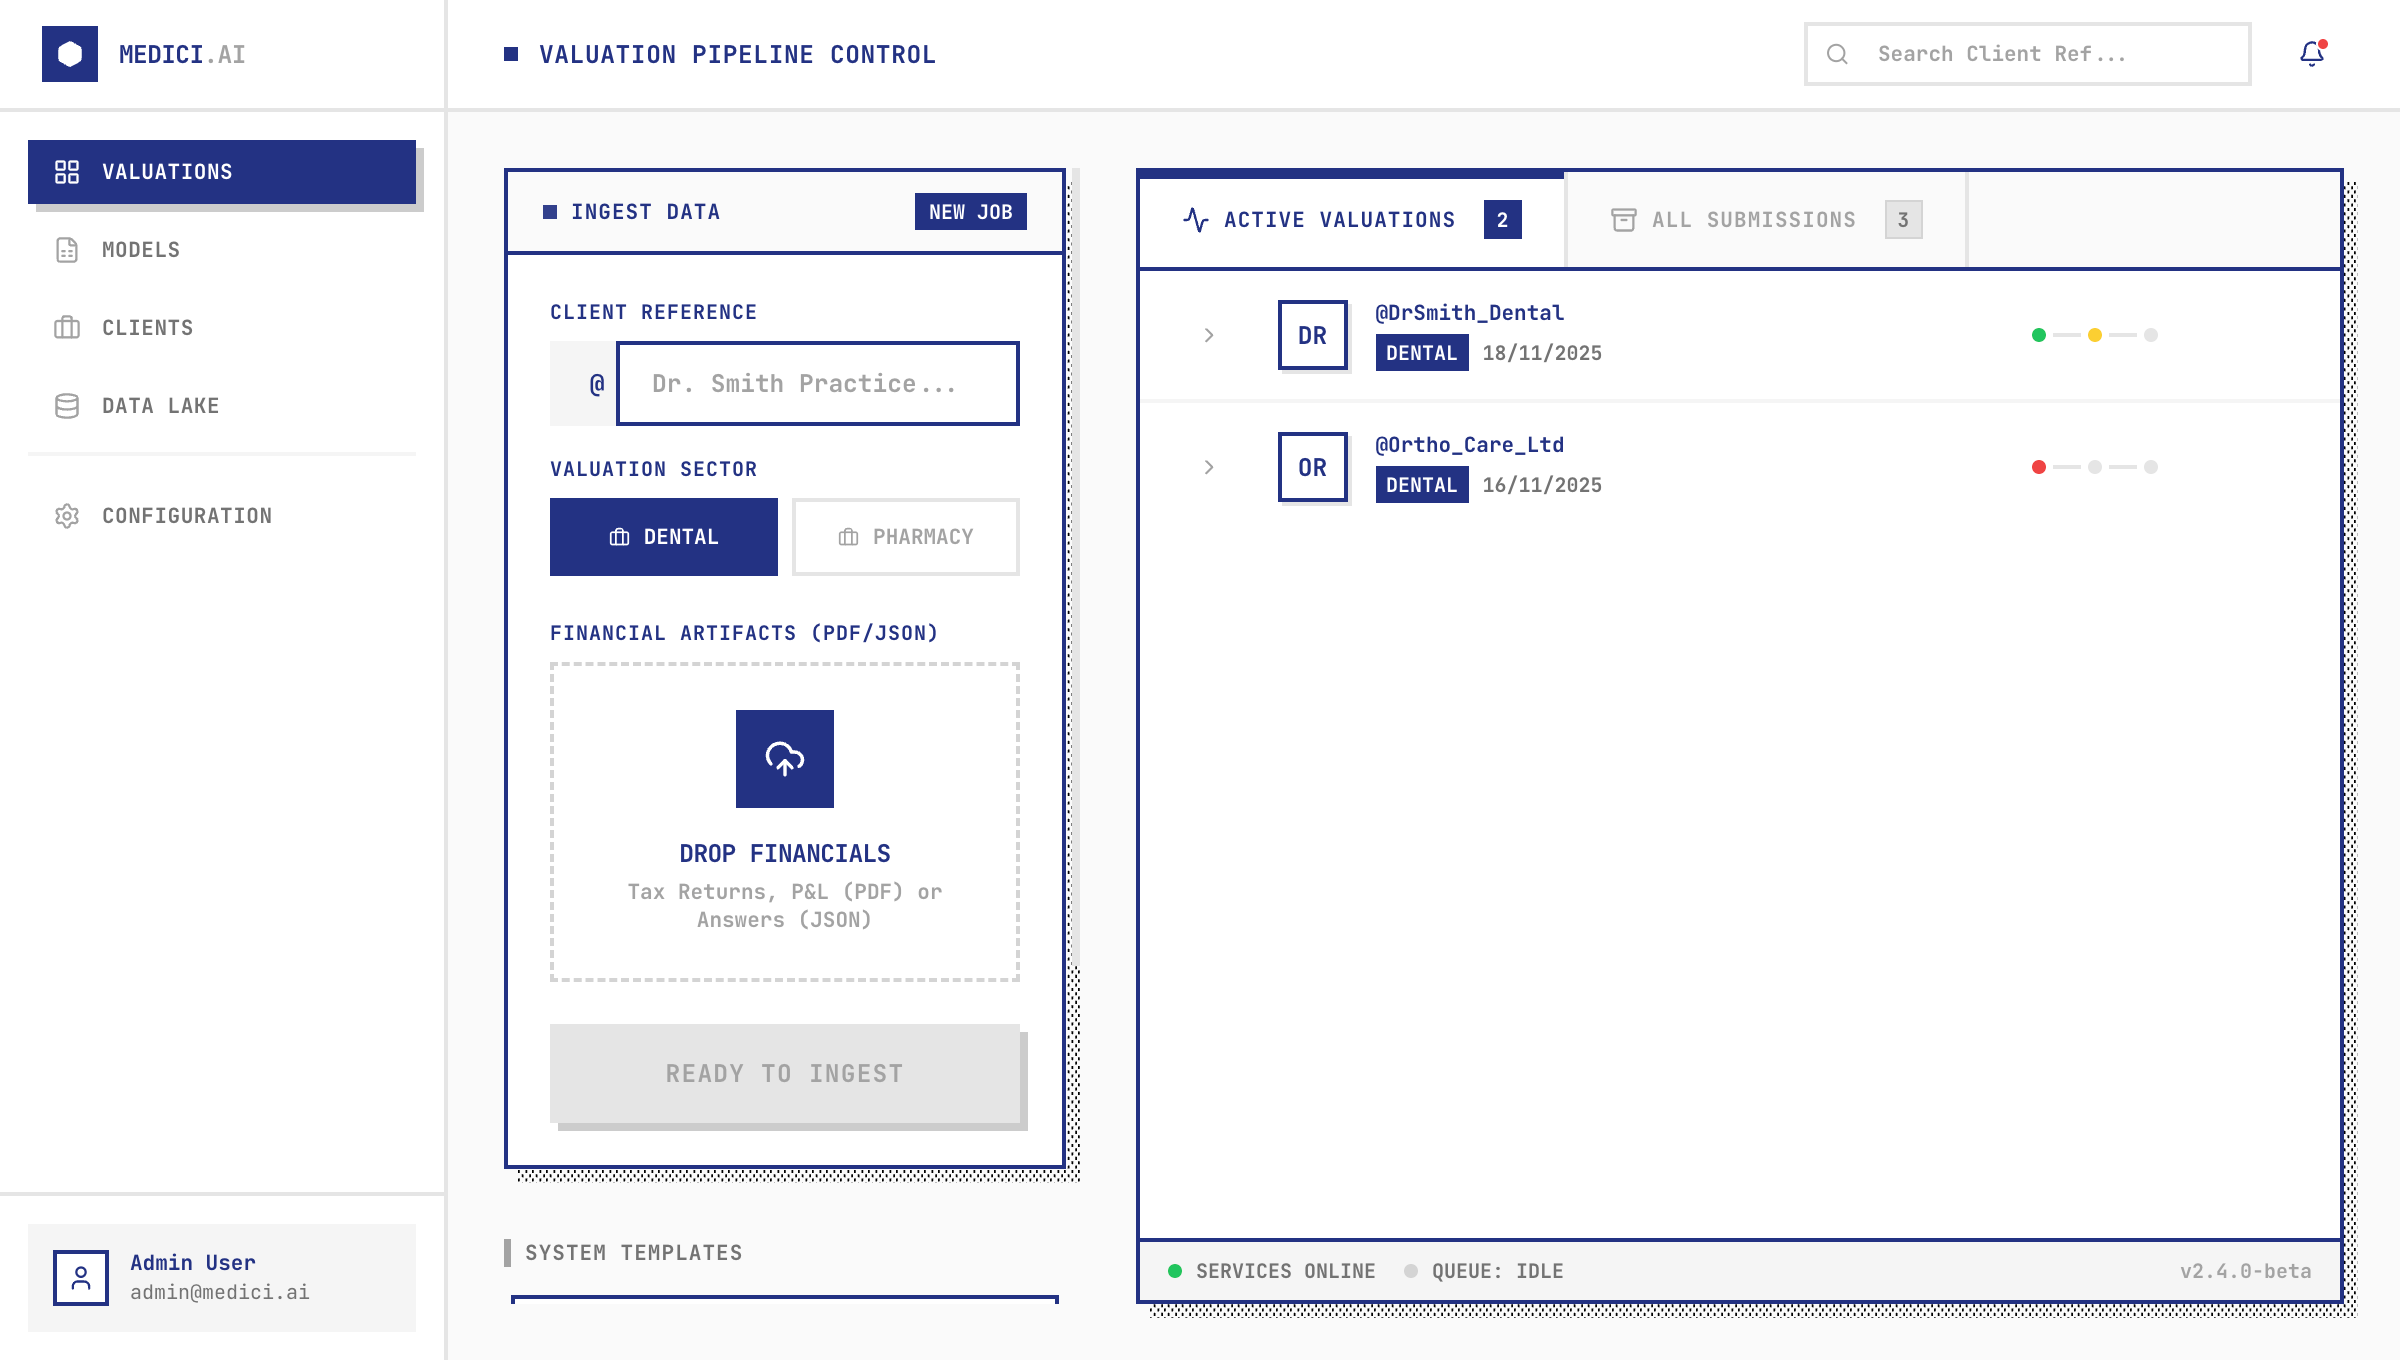
Task: Expand the @Ortho_Care_Ltd valuation row
Action: pos(1209,467)
